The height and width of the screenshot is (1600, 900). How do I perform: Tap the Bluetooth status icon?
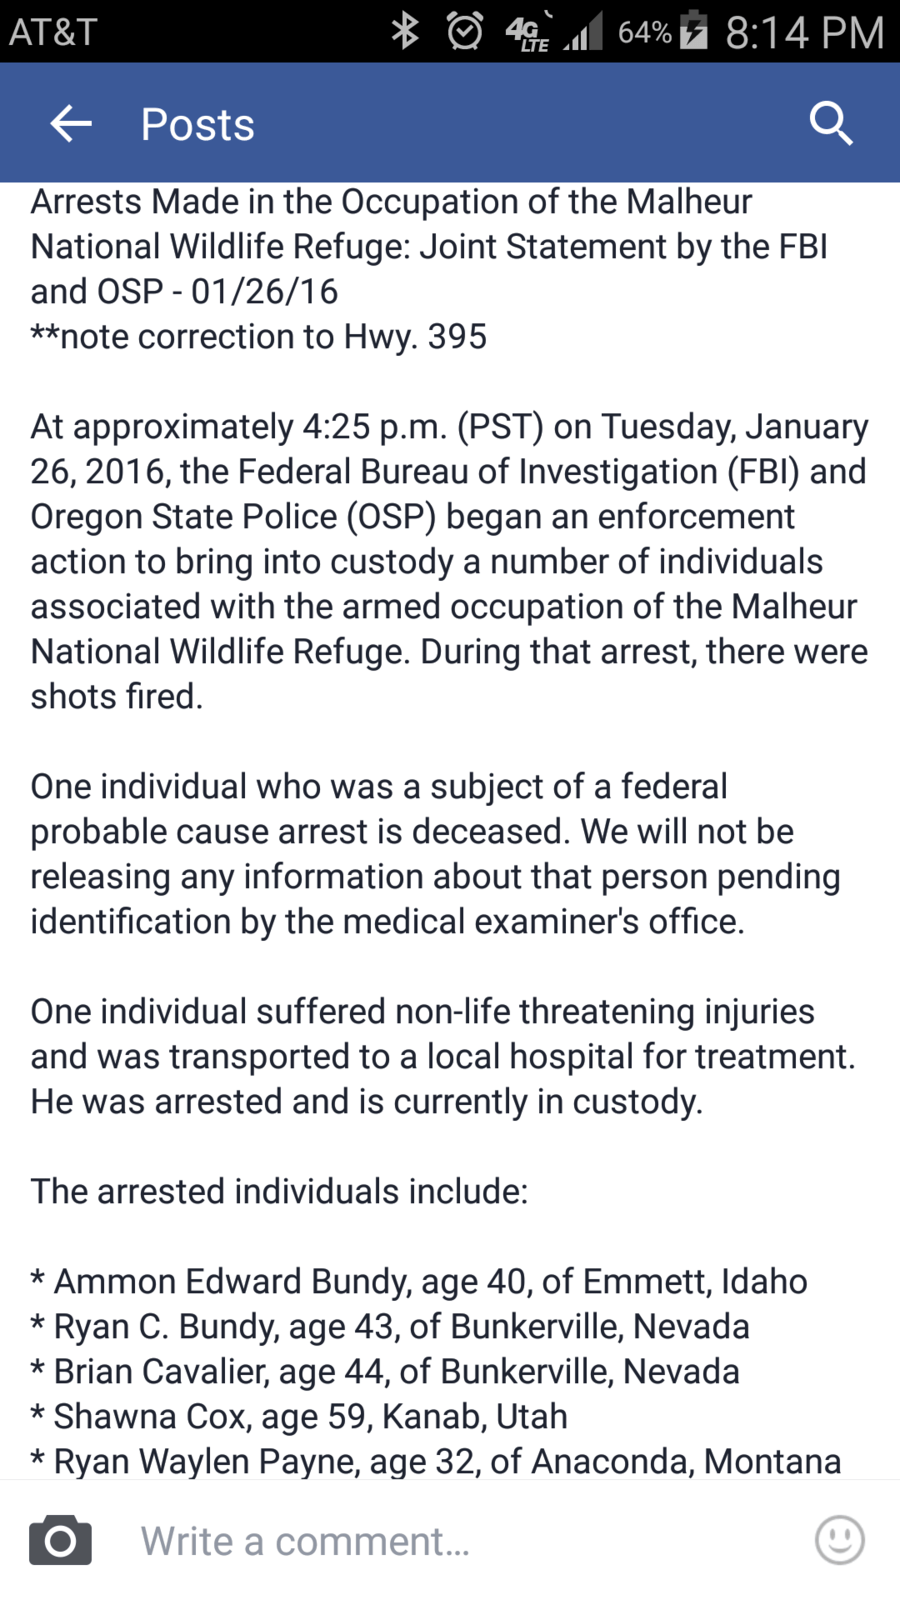coord(404,32)
